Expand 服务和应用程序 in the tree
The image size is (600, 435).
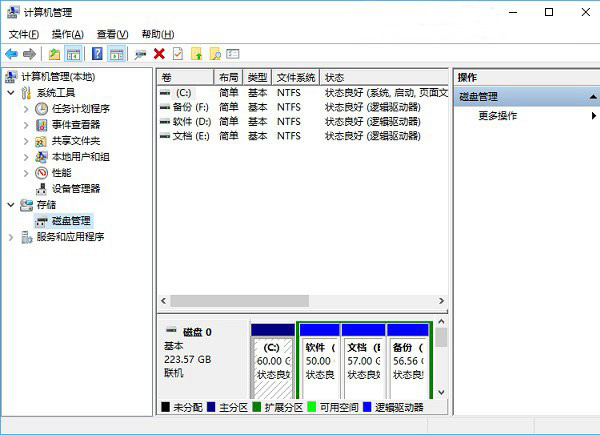pyautogui.click(x=11, y=237)
